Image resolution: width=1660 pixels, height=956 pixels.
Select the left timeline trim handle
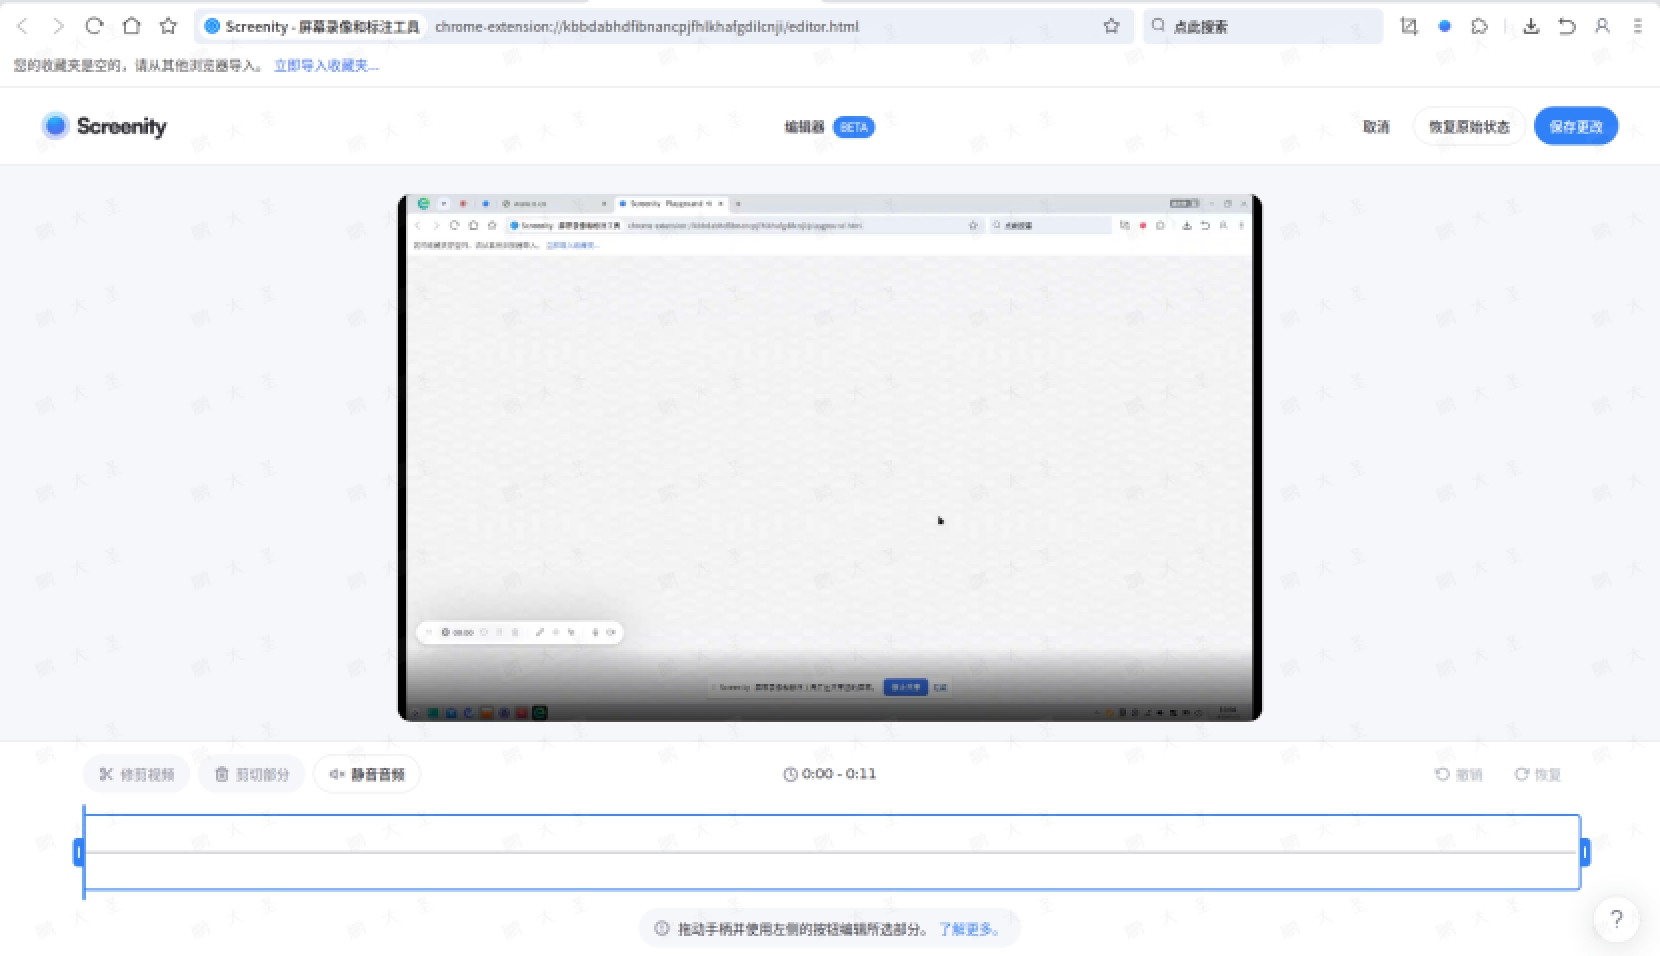[81, 852]
